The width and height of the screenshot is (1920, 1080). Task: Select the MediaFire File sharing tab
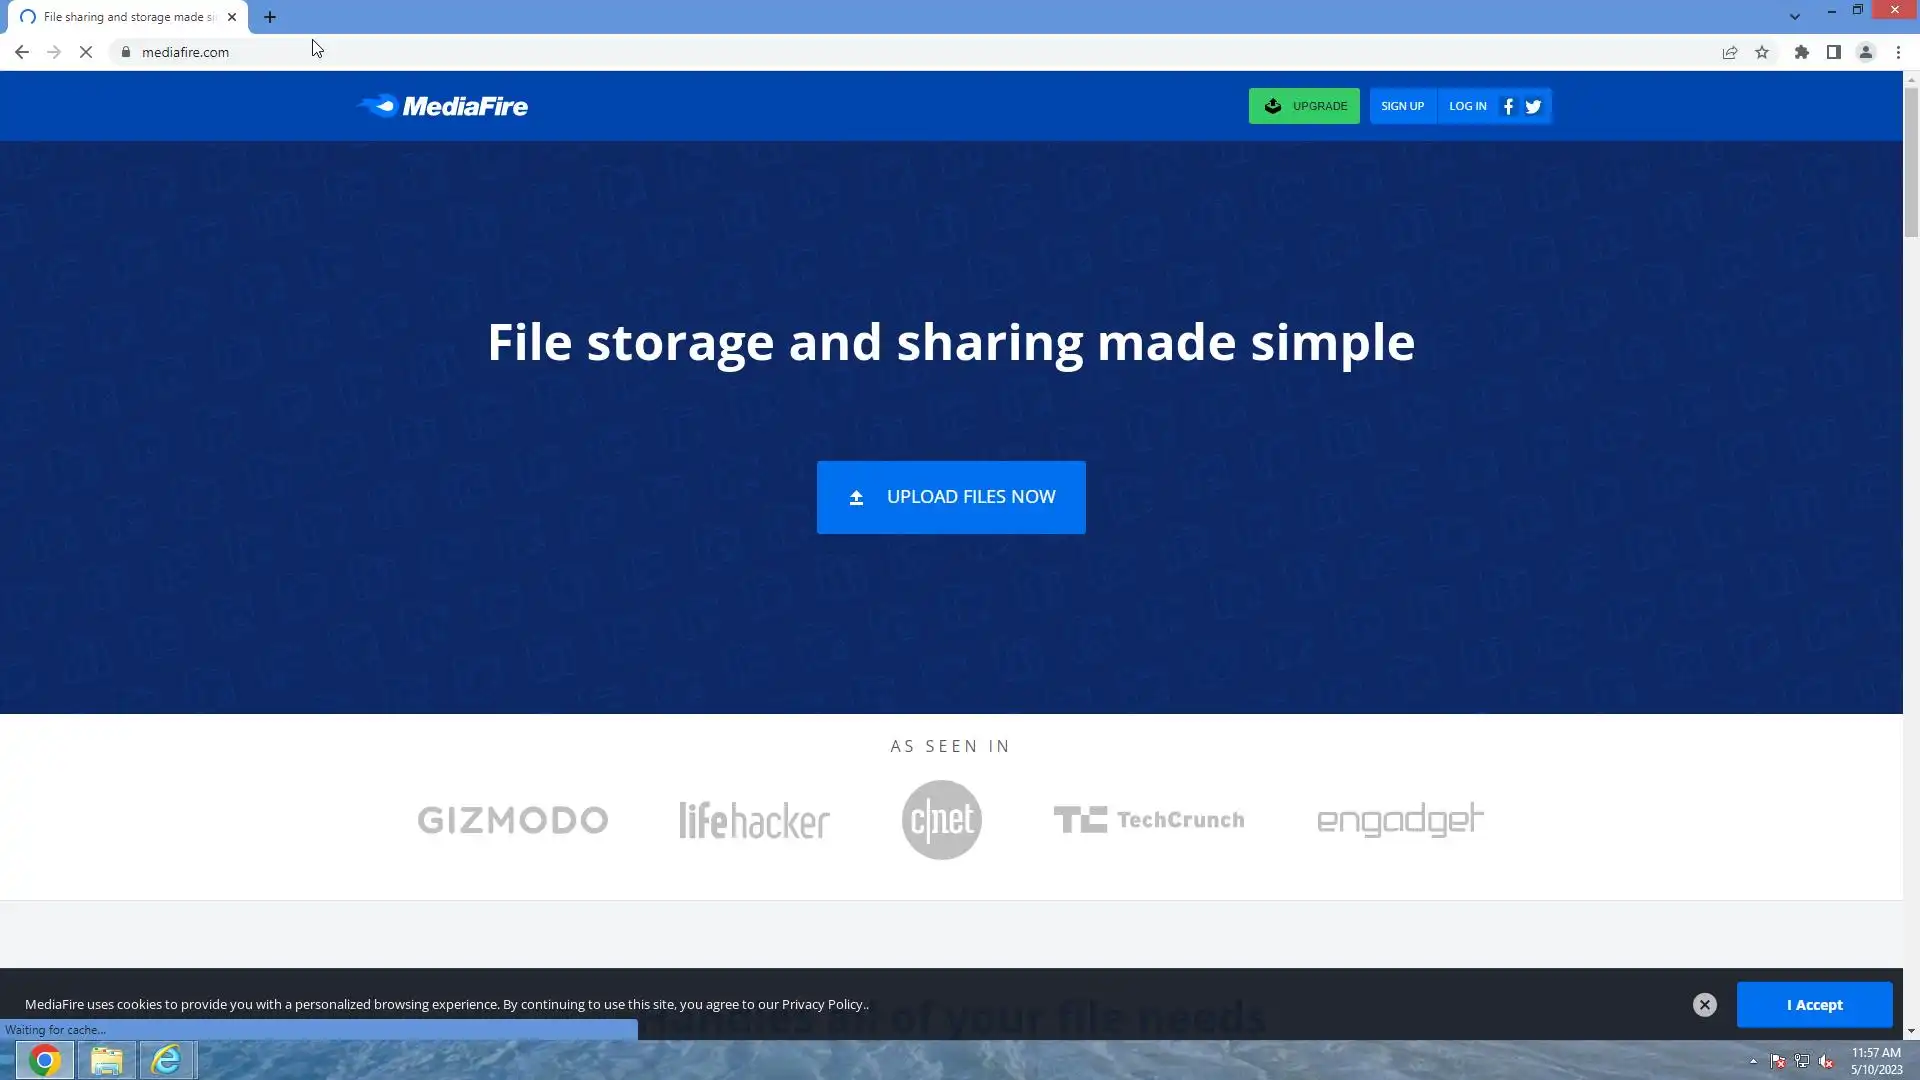[128, 17]
